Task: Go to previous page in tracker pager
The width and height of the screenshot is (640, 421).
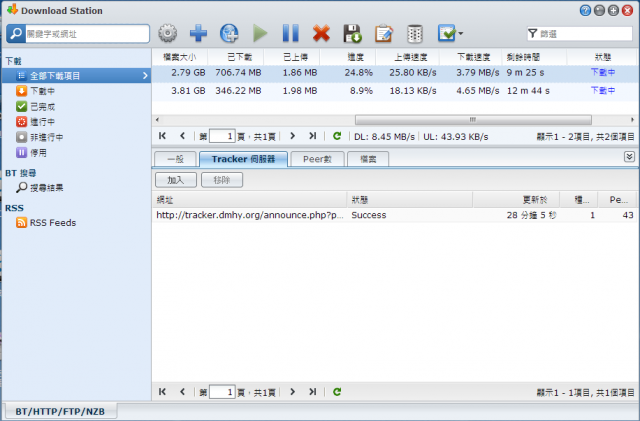Action: coord(182,392)
